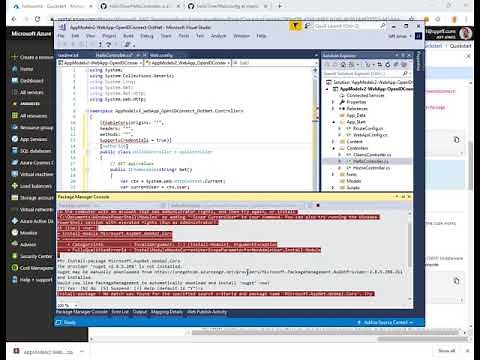Screen dimensions: 480x360
Task: Click Create a resource in Azure sidebar
Action: pos(32,57)
